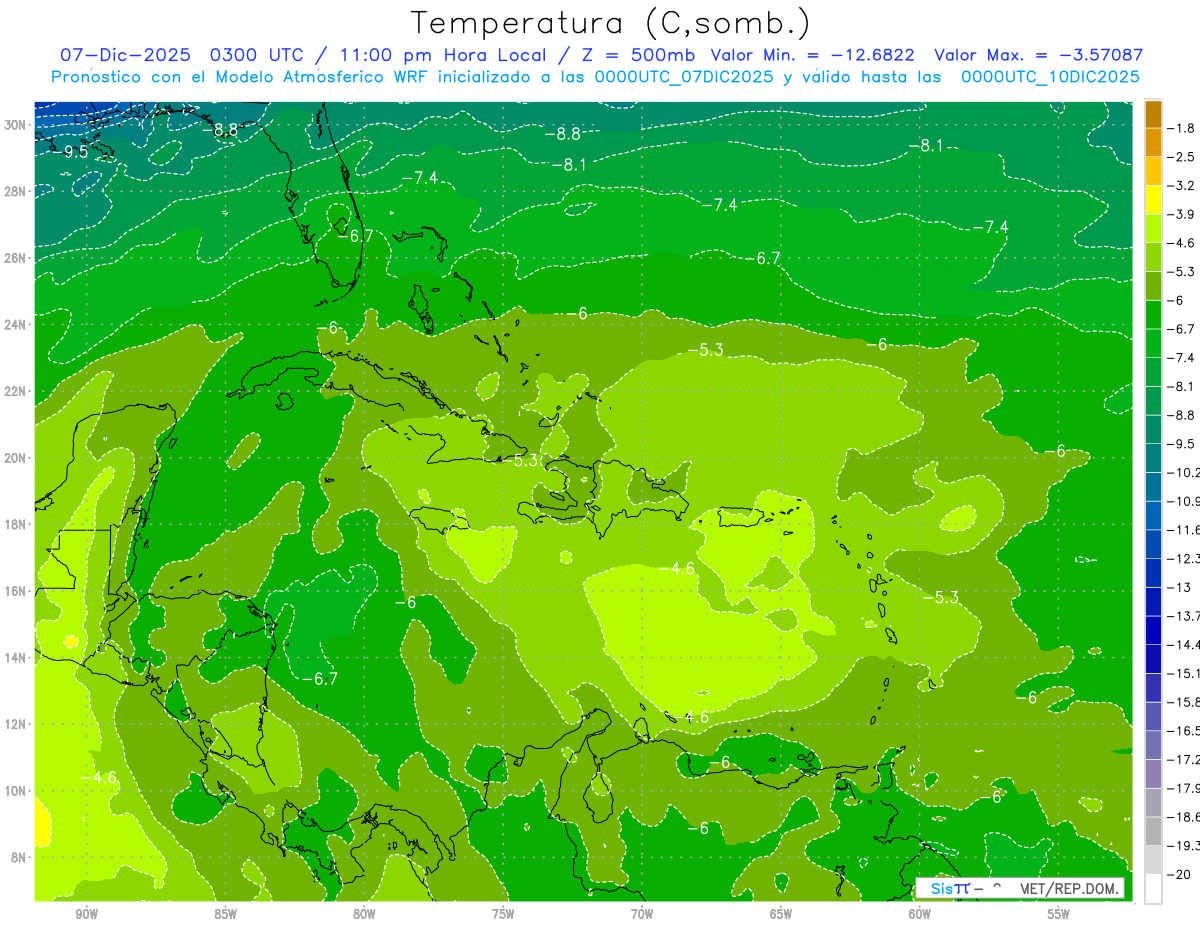Click the '-3.2' value on color bar
The image size is (1200, 927).
pyautogui.click(x=1183, y=185)
